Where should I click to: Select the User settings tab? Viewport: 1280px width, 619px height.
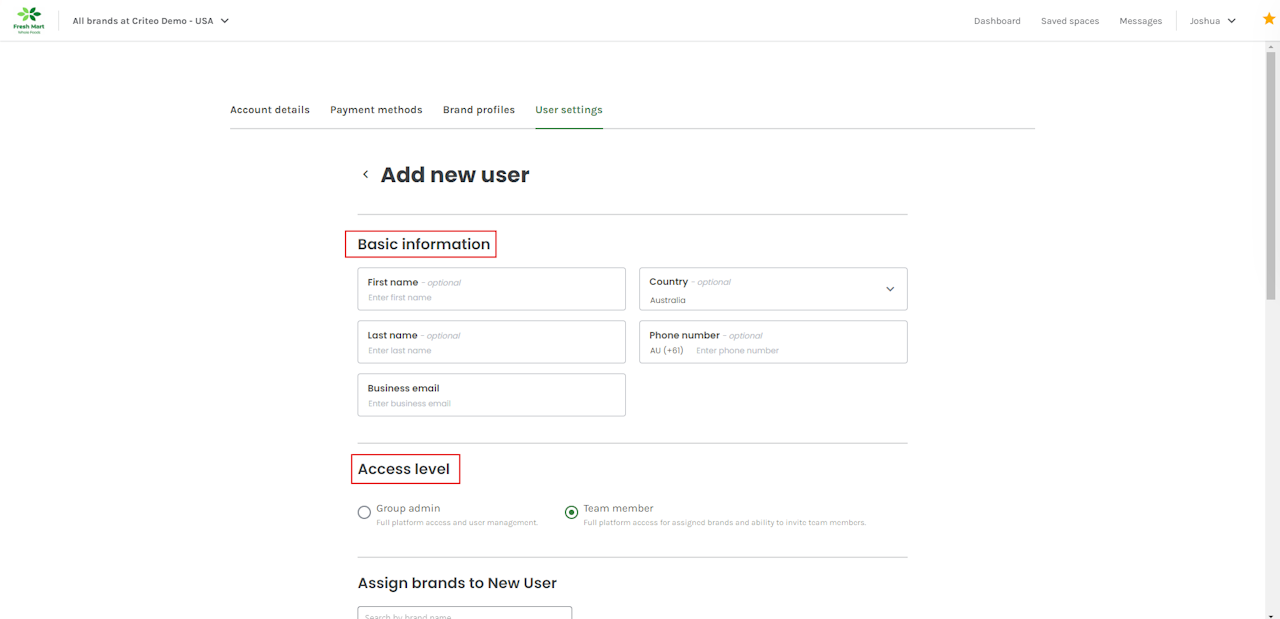click(x=569, y=110)
